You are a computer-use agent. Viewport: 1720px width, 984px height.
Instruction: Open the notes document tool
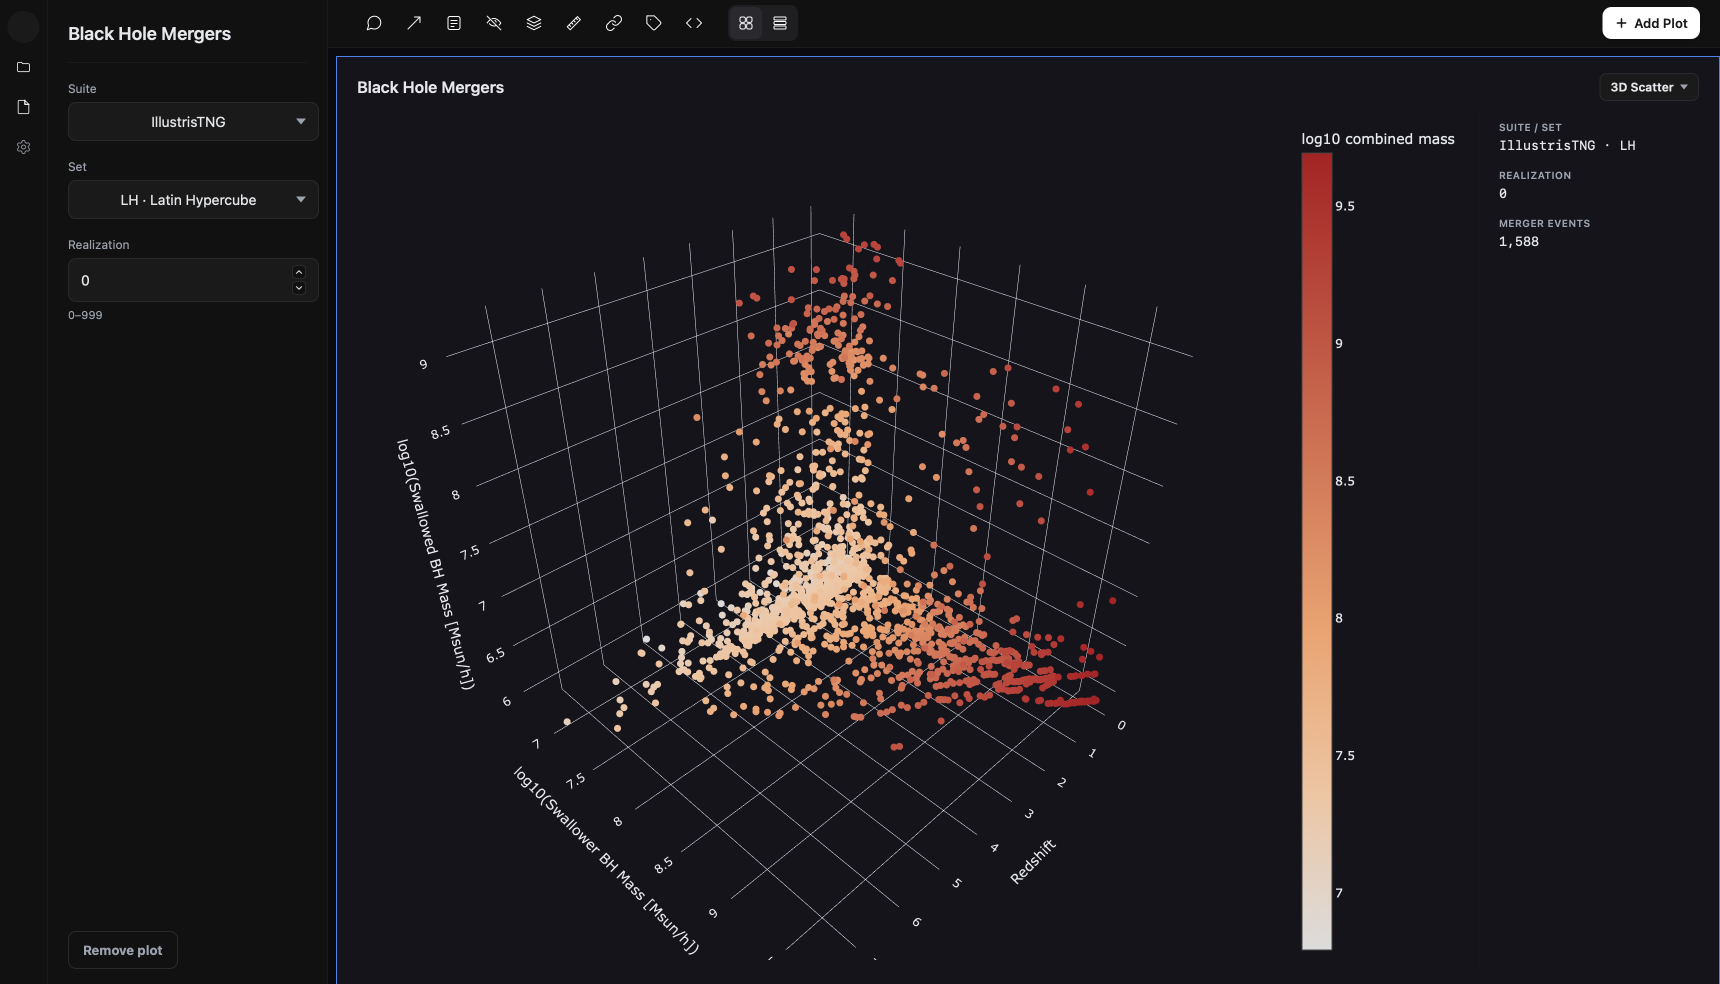click(x=454, y=23)
